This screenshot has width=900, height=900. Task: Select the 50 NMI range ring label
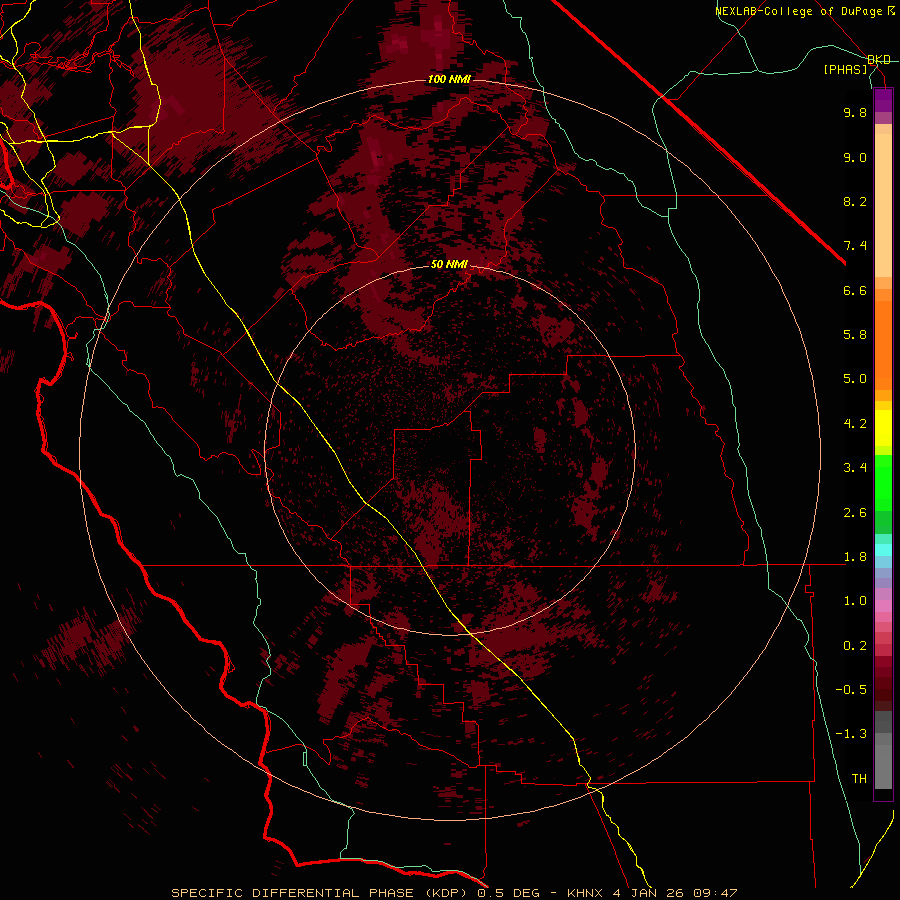[x=449, y=264]
